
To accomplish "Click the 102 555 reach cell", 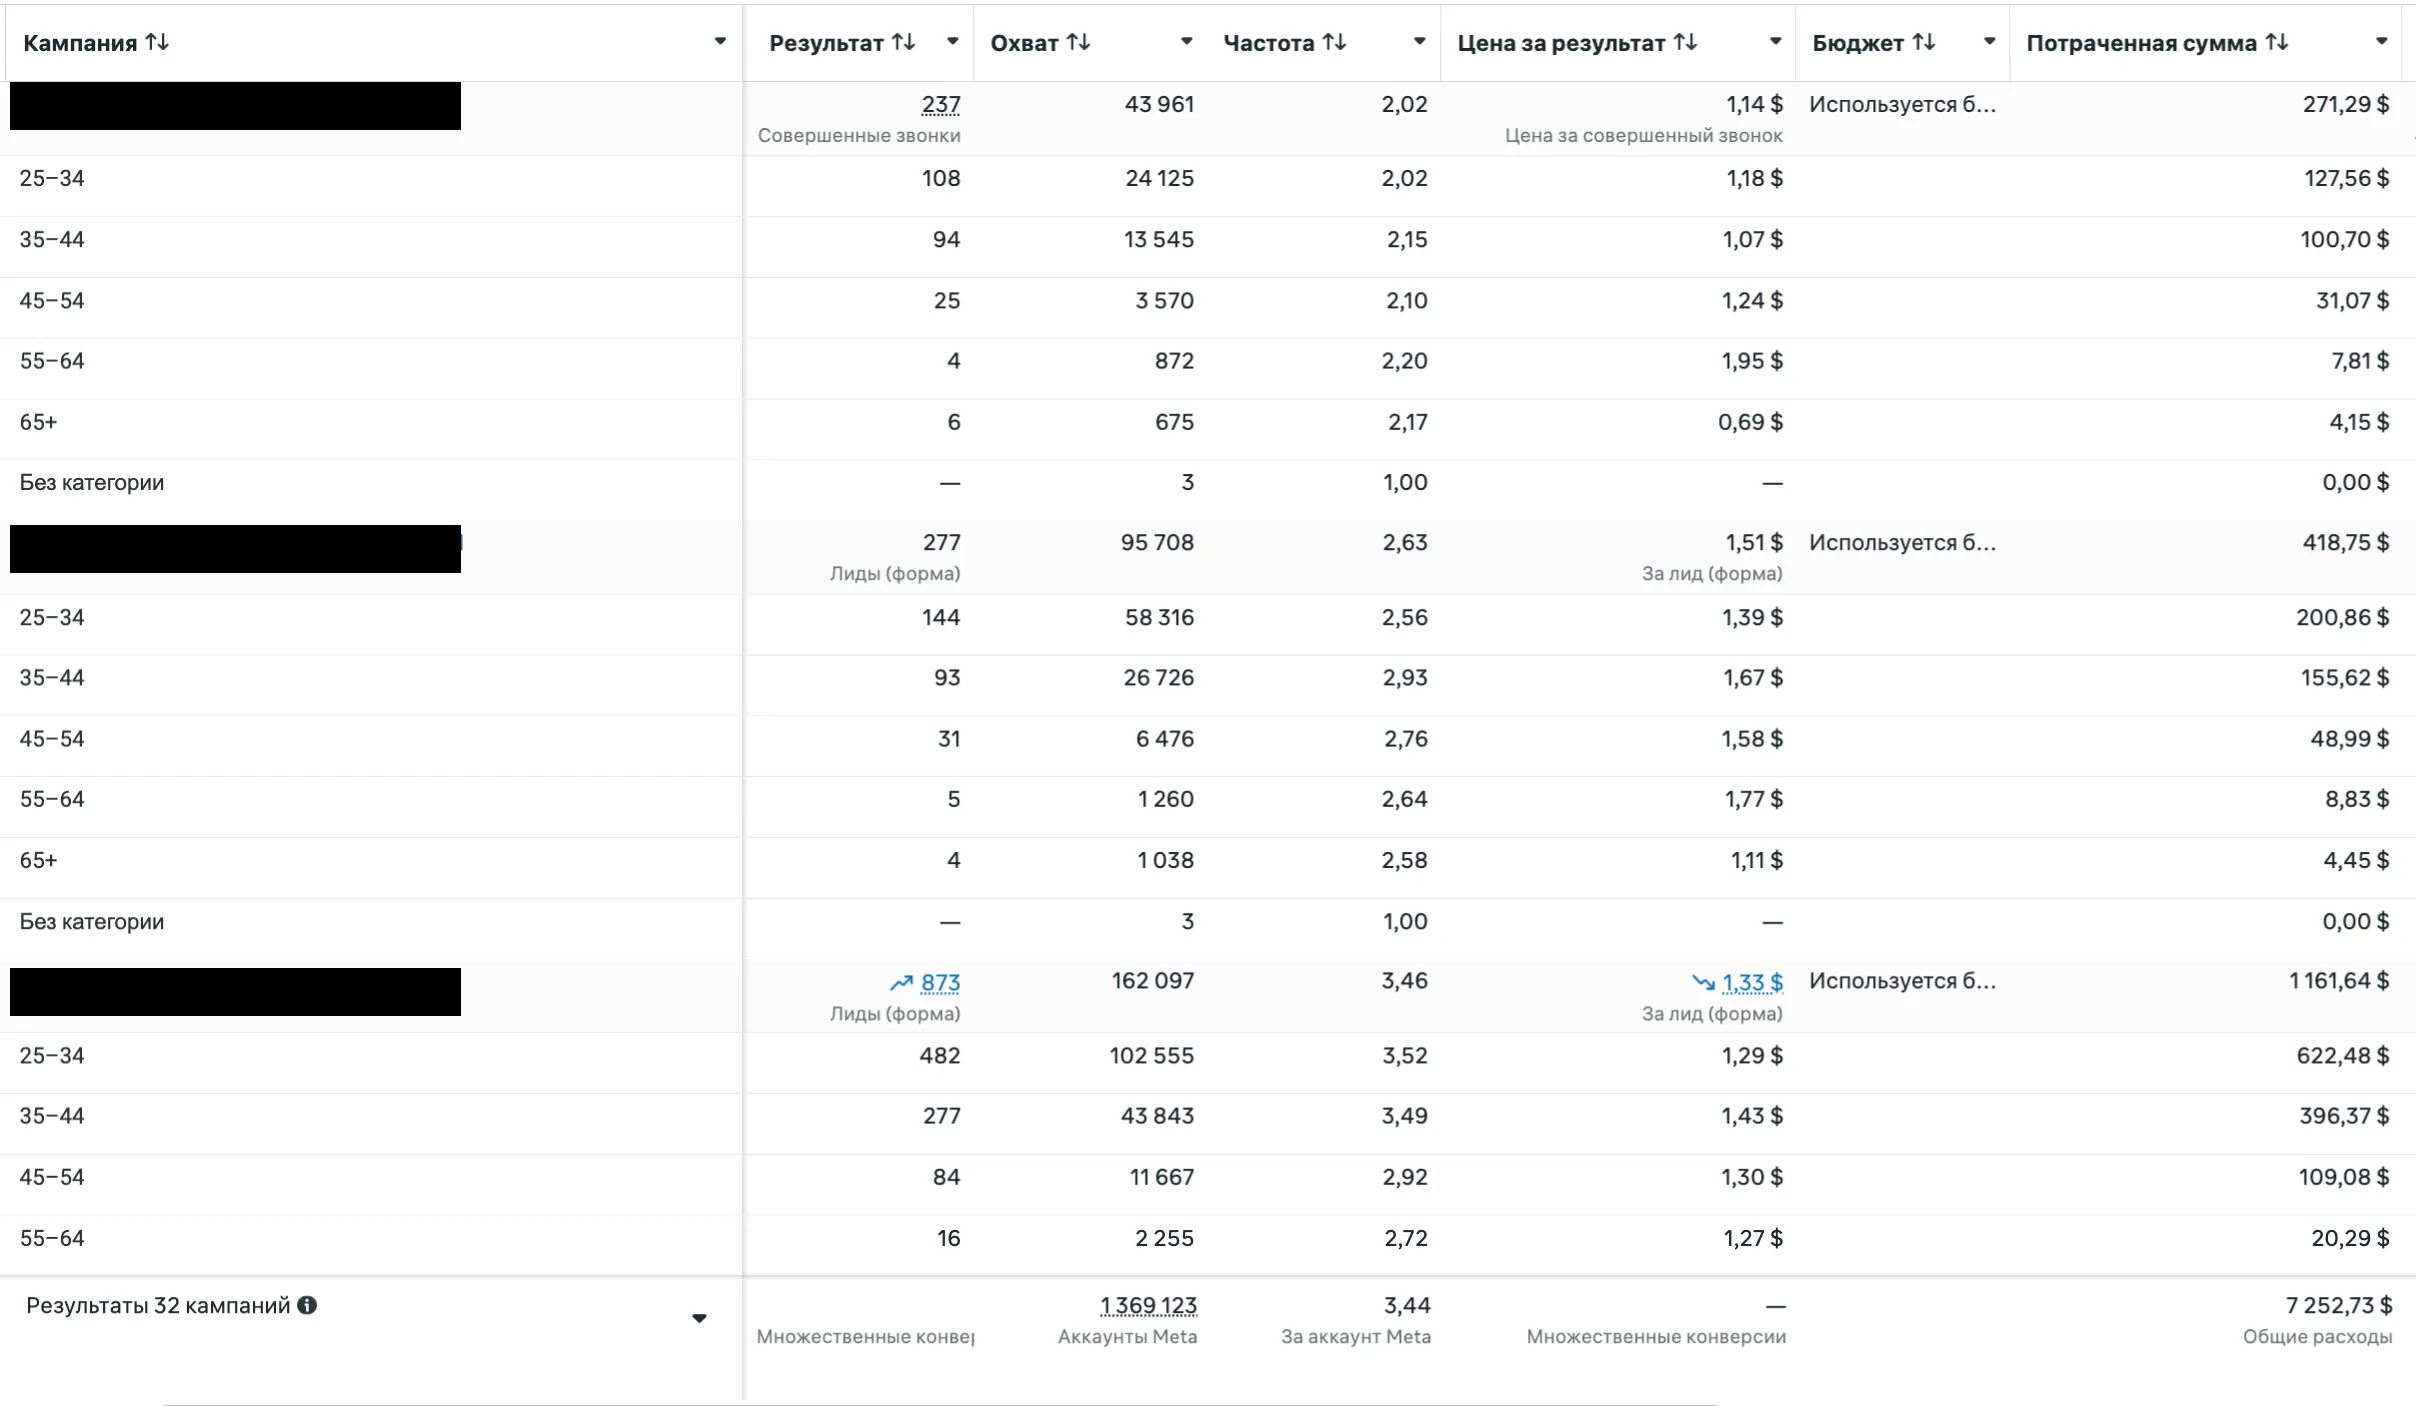I will pos(1151,1055).
